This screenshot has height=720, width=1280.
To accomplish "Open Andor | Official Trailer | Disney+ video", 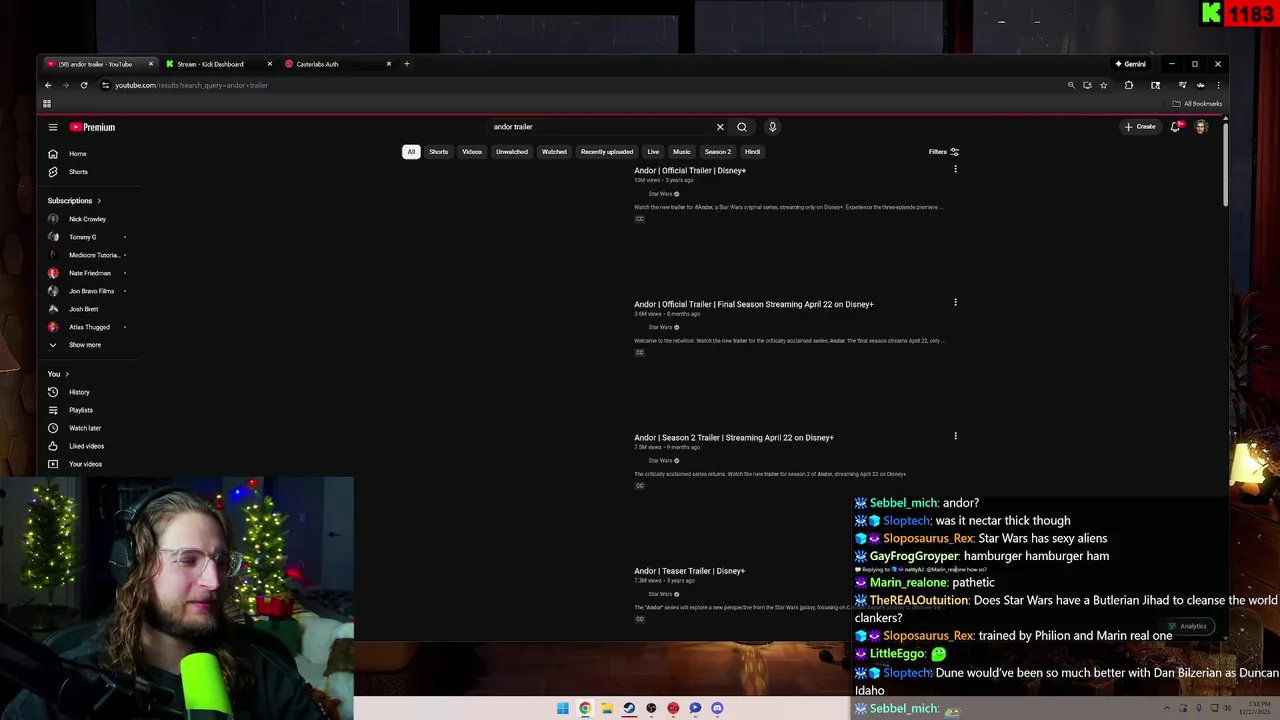I will tap(690, 171).
